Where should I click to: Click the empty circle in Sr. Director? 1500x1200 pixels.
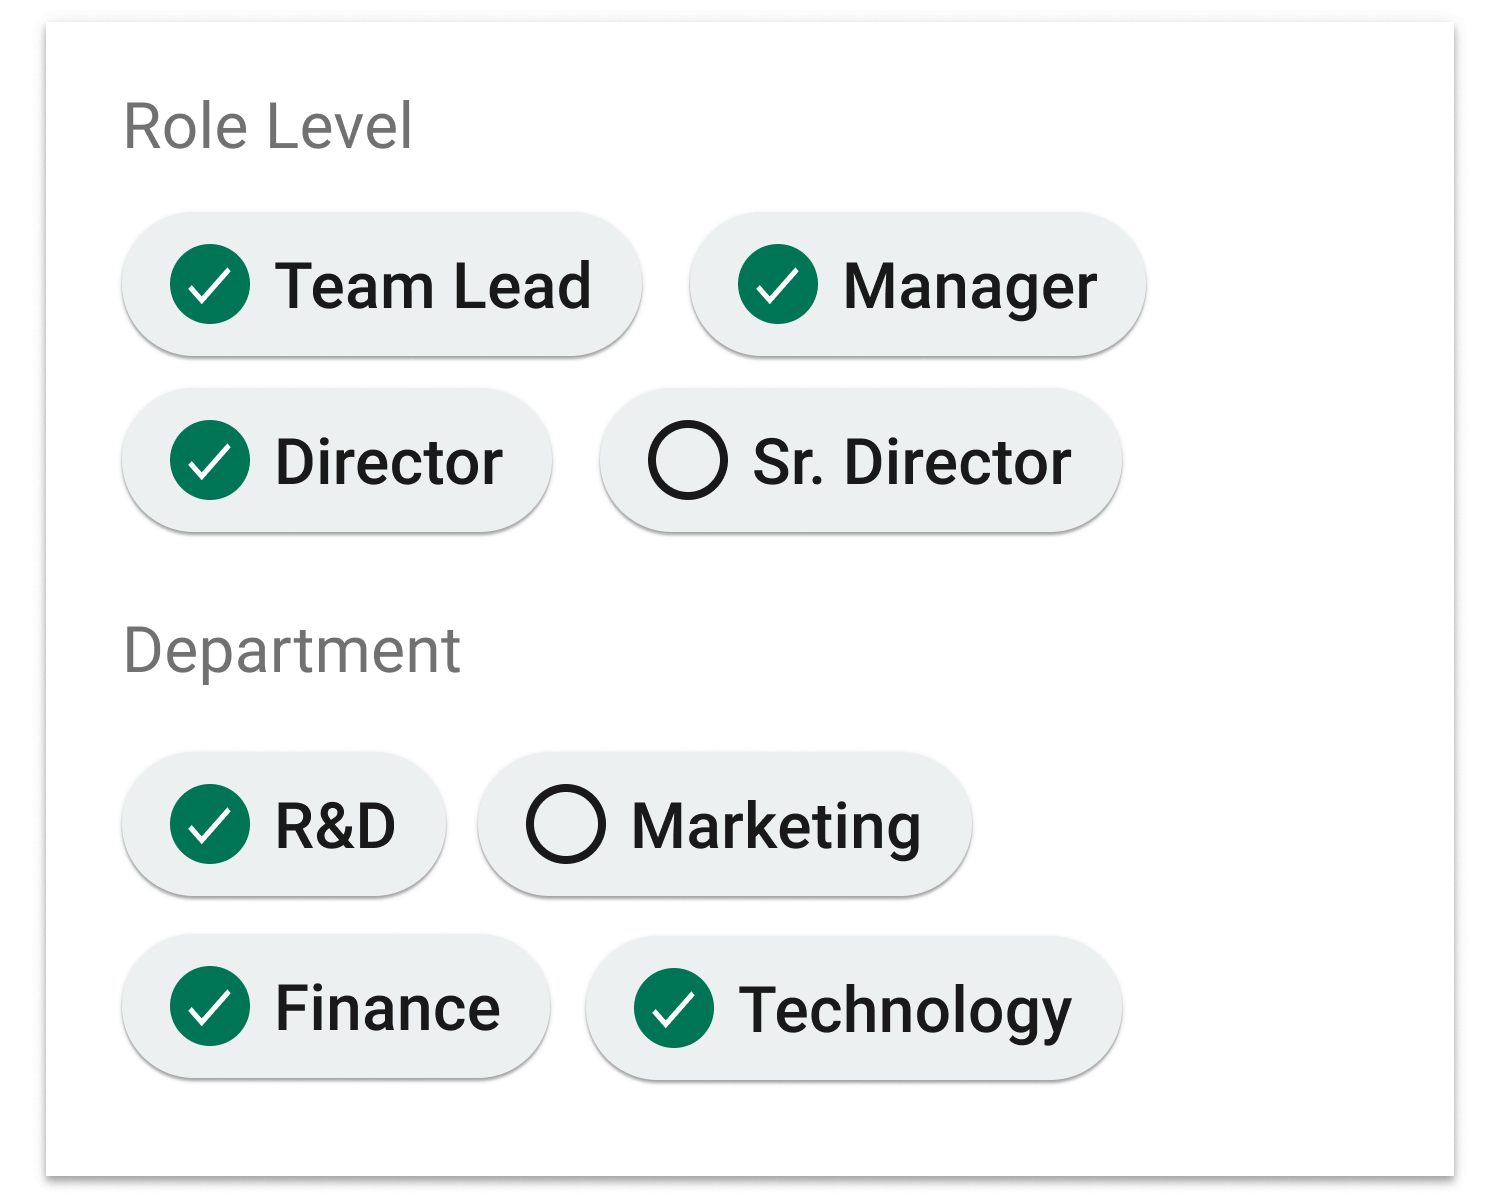pyautogui.click(x=688, y=461)
